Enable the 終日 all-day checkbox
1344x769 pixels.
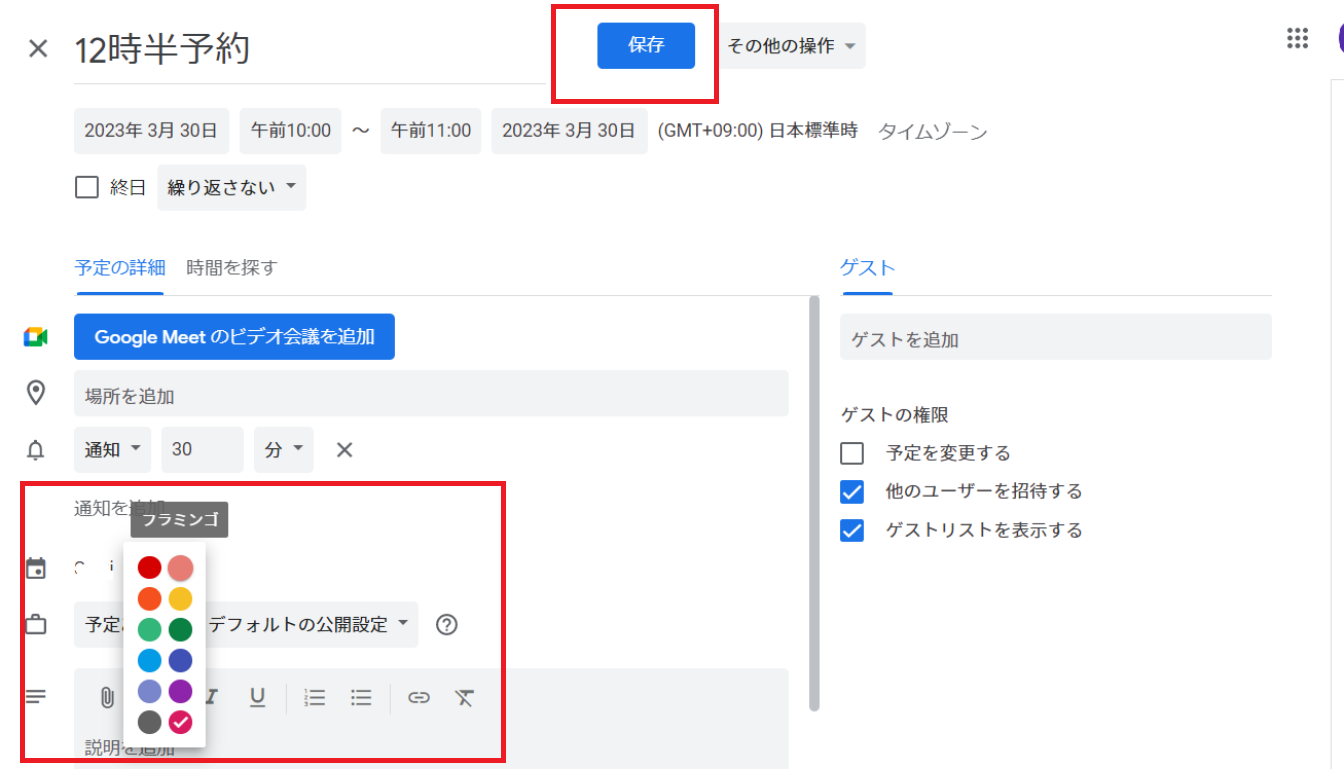pos(87,188)
